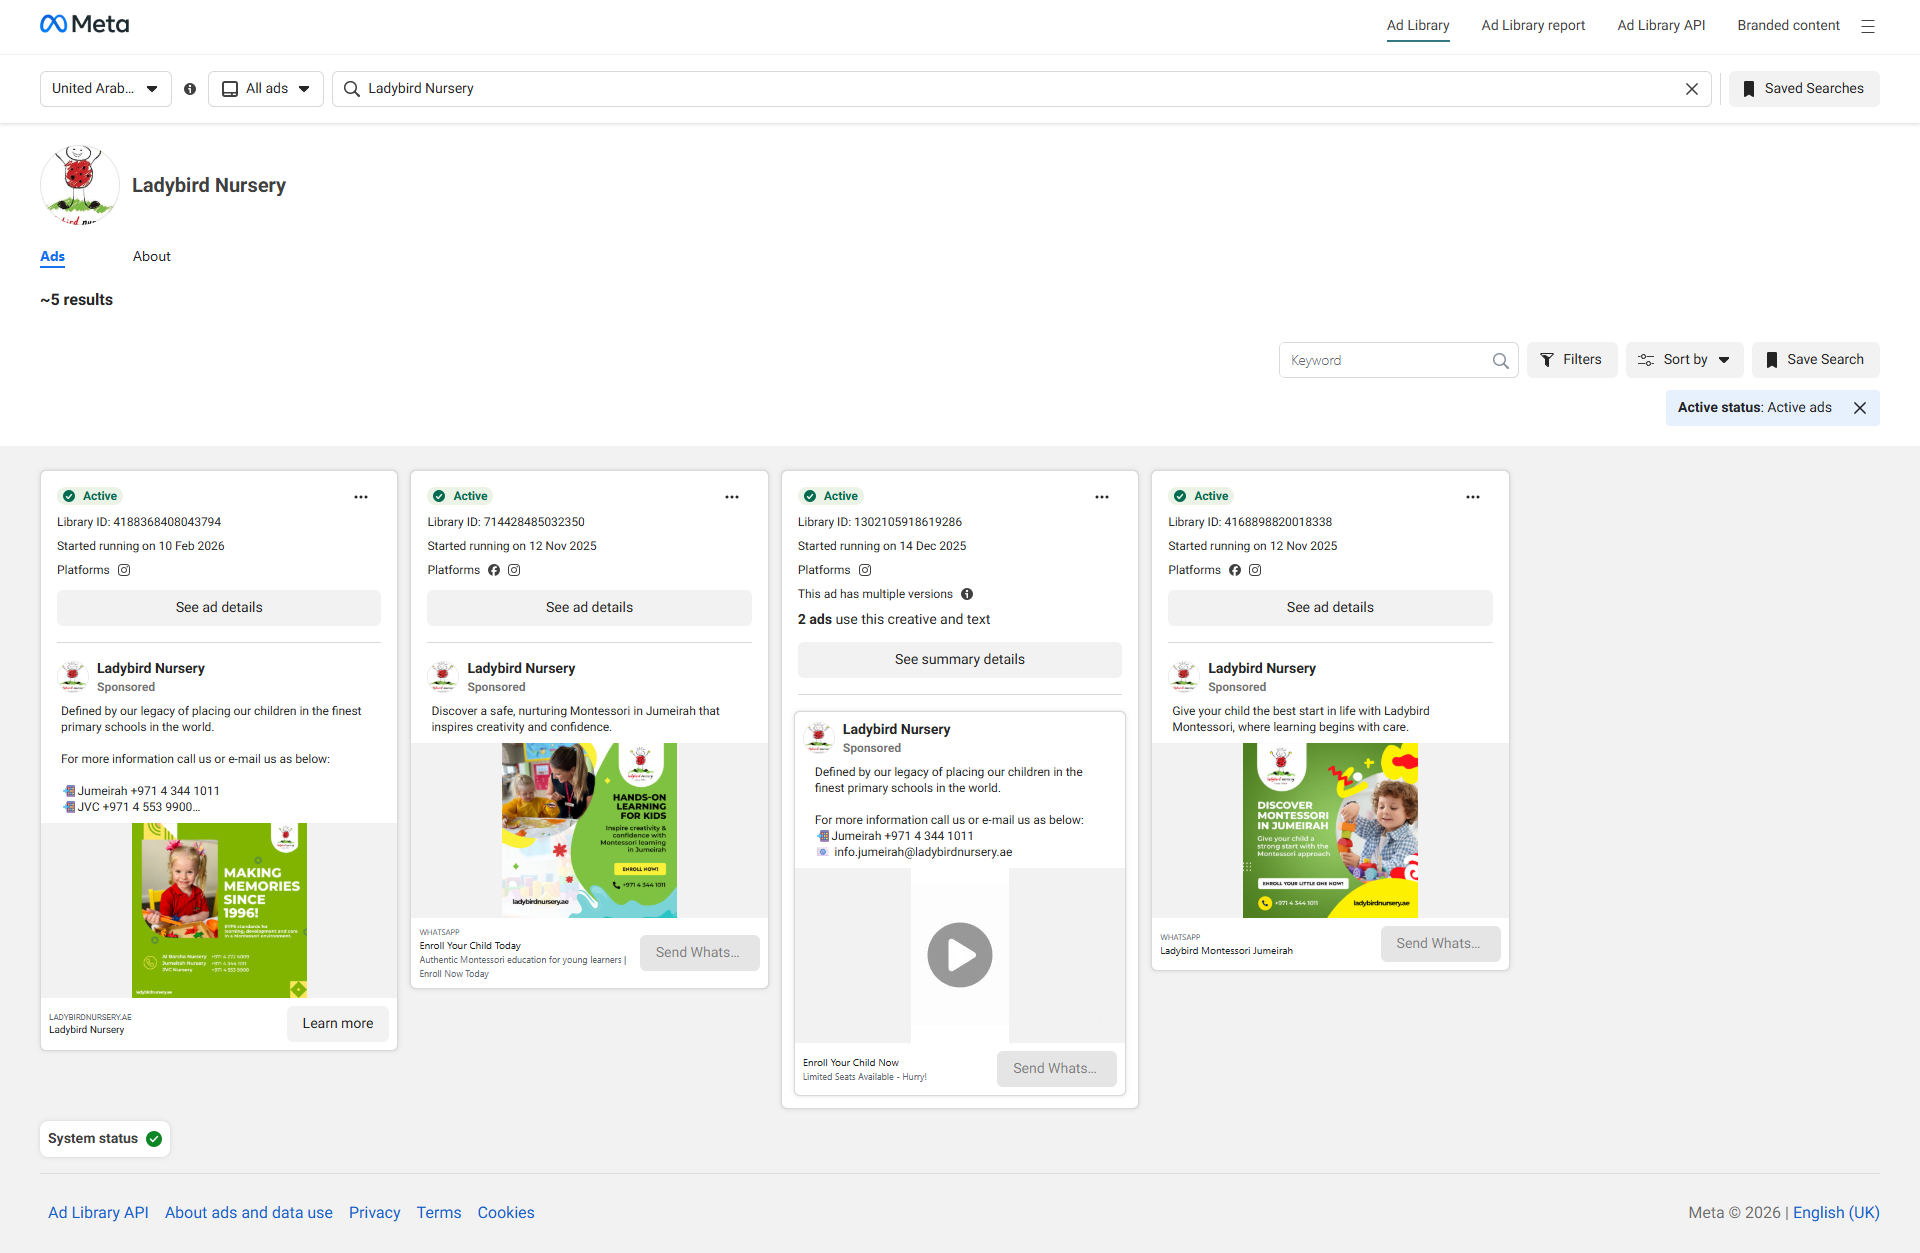Viewport: 1920px width, 1253px height.
Task: Click the Ladybird Nursery page heading
Action: [x=209, y=186]
